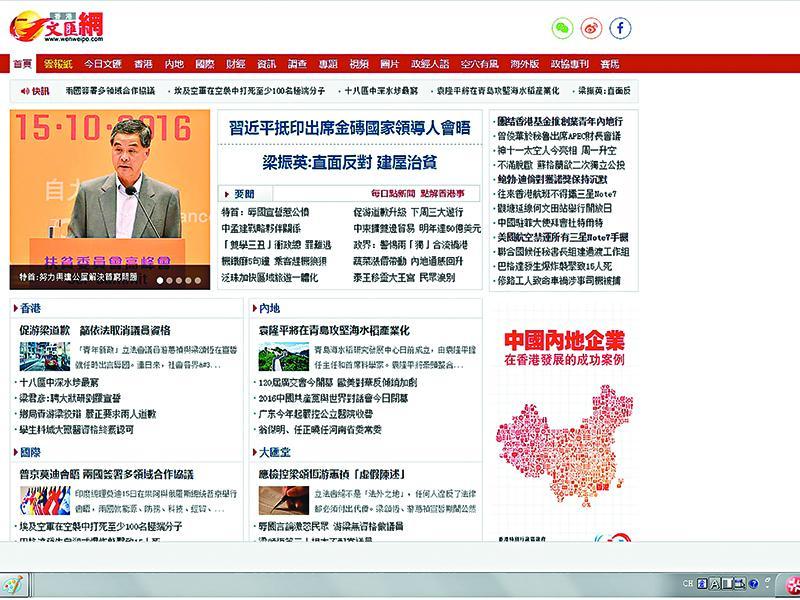The height and width of the screenshot is (600, 800).
Task: Open headline 習近平抵印出席金磚國家領導人會晤
Action: (351, 127)
